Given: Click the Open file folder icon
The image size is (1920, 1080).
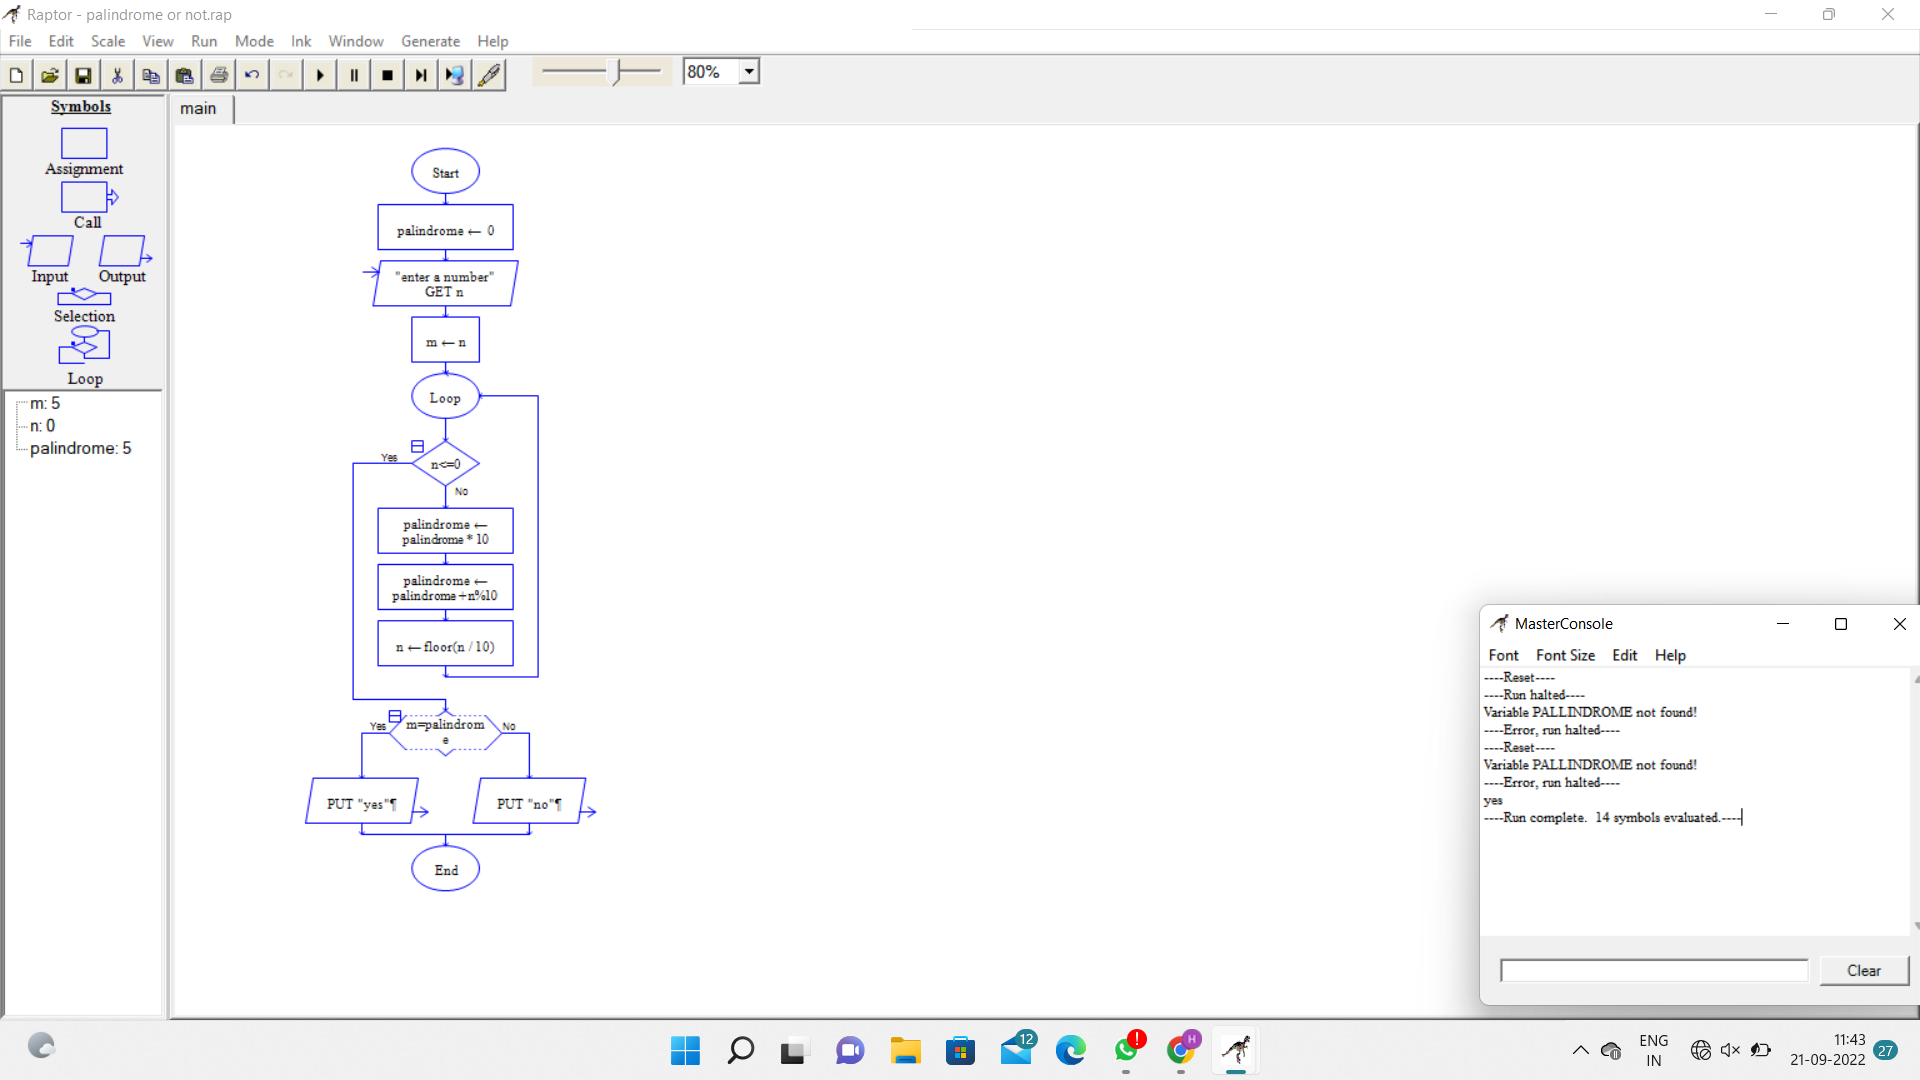Looking at the screenshot, I should click(x=50, y=75).
